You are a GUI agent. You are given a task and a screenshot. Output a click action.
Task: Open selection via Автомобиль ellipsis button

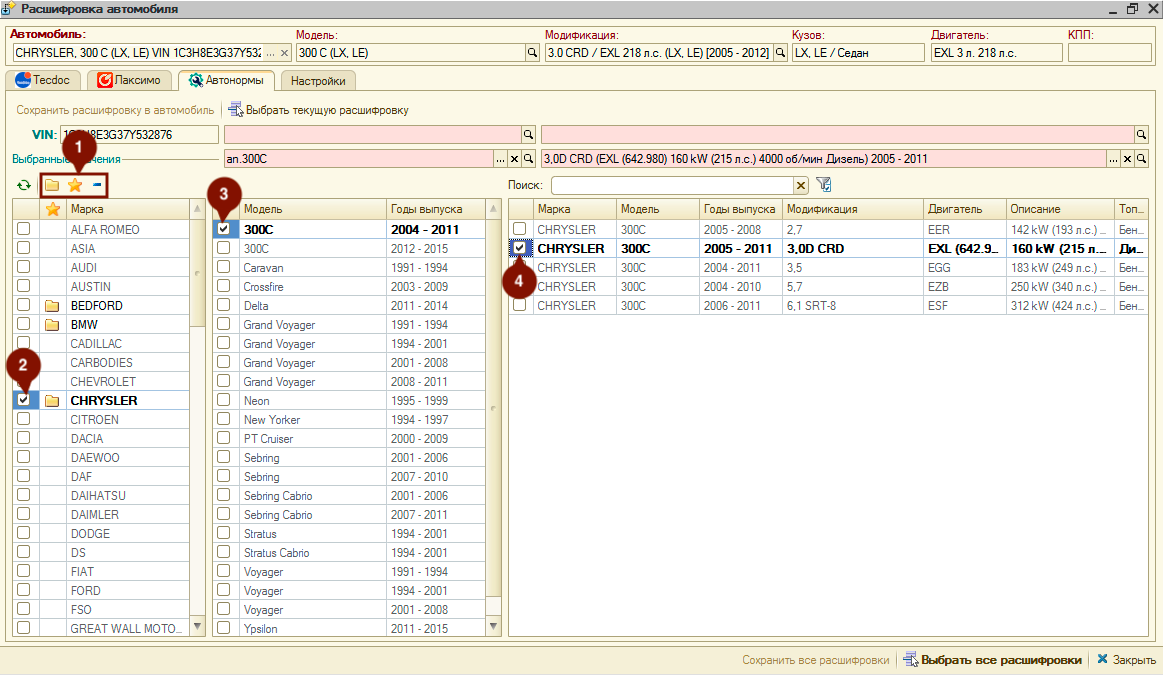[270, 53]
